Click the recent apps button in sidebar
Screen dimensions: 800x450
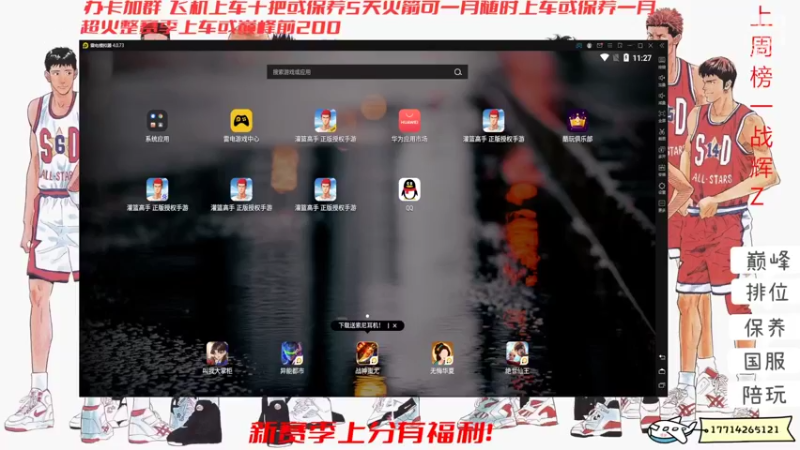point(662,385)
